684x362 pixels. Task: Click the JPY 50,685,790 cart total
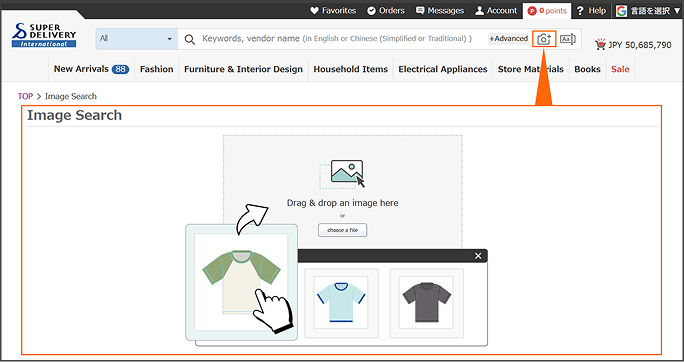[x=640, y=44]
